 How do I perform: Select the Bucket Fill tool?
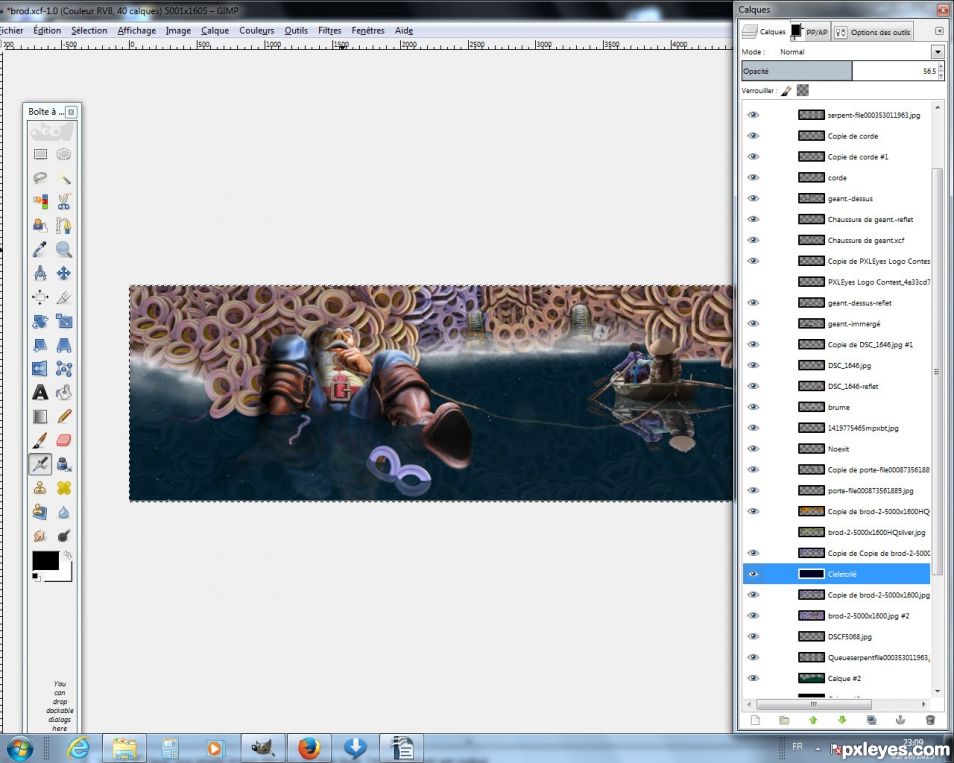tap(64, 392)
